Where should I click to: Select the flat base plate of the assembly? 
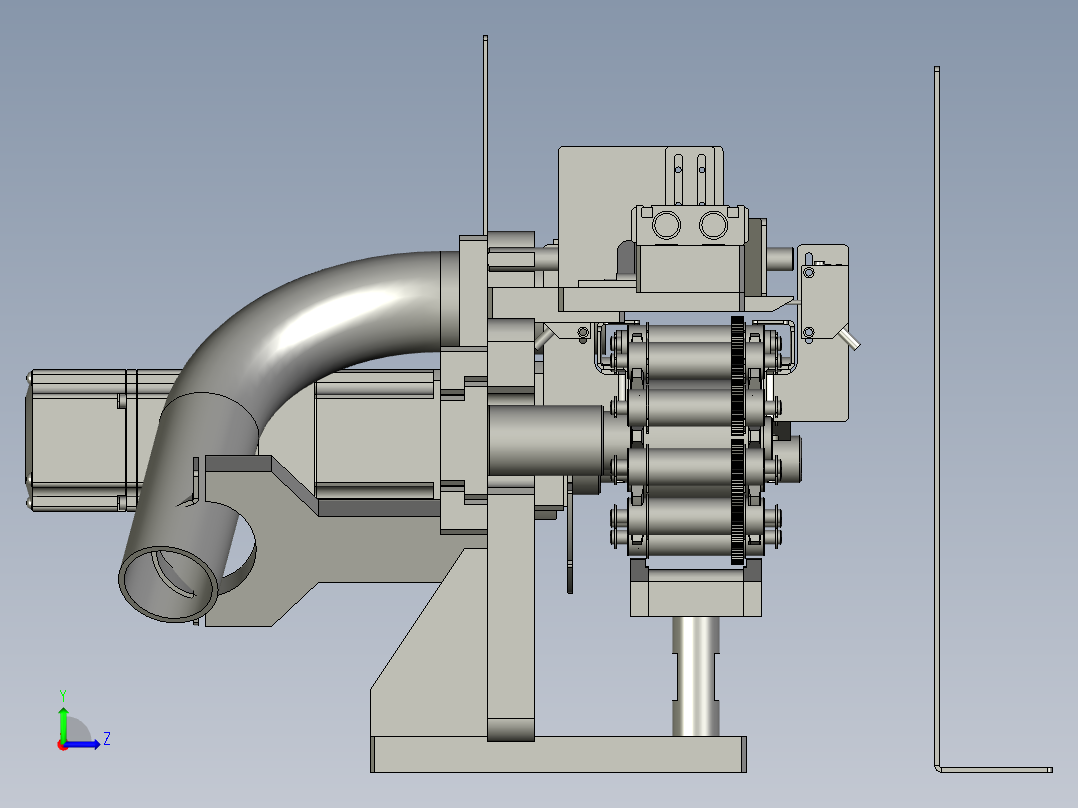click(x=558, y=754)
